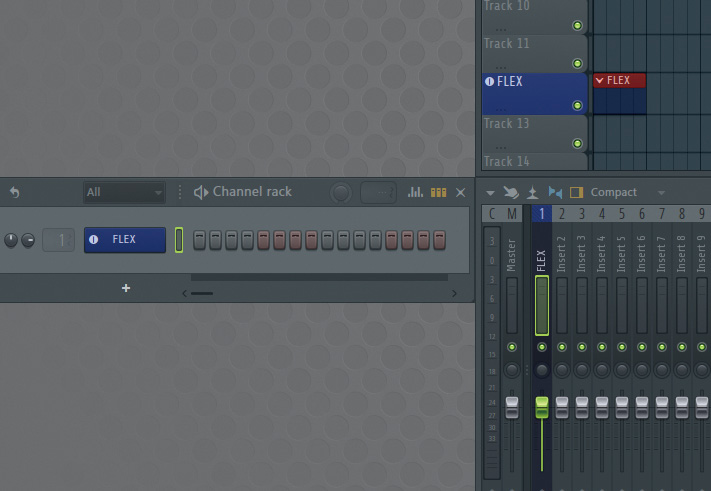Screen dimensions: 711x491
Task: Click Channel rack scroll left arrow
Action: 185,294
